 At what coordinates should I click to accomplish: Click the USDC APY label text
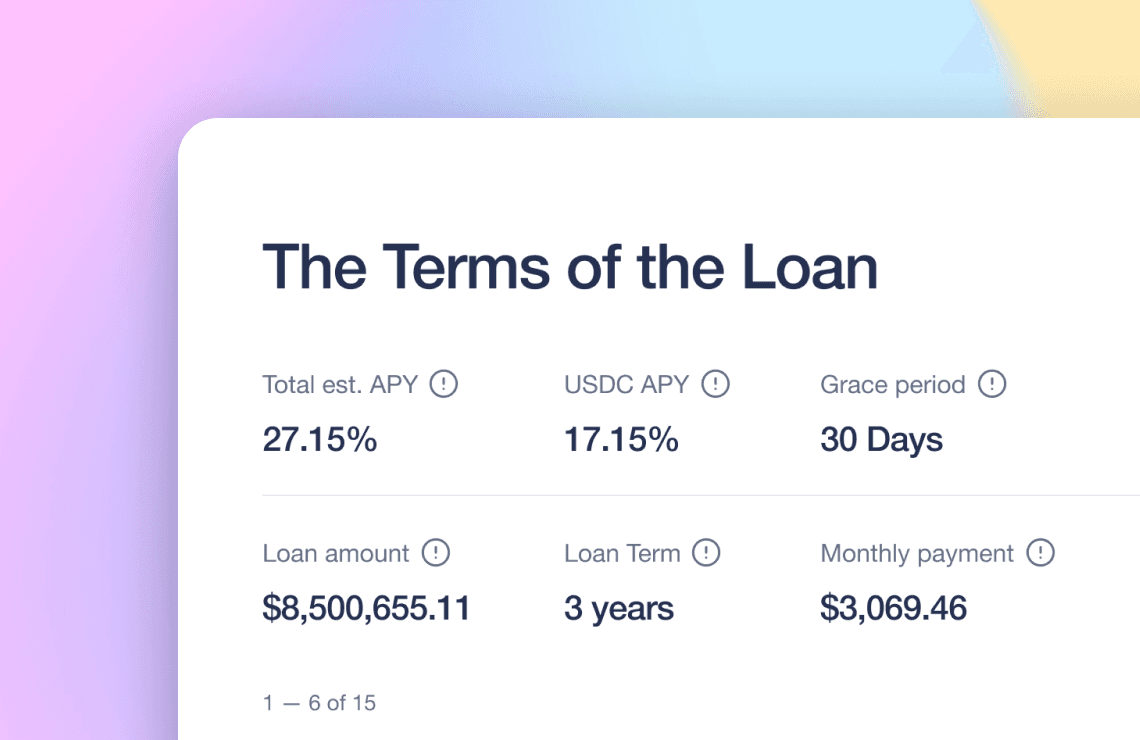(627, 385)
